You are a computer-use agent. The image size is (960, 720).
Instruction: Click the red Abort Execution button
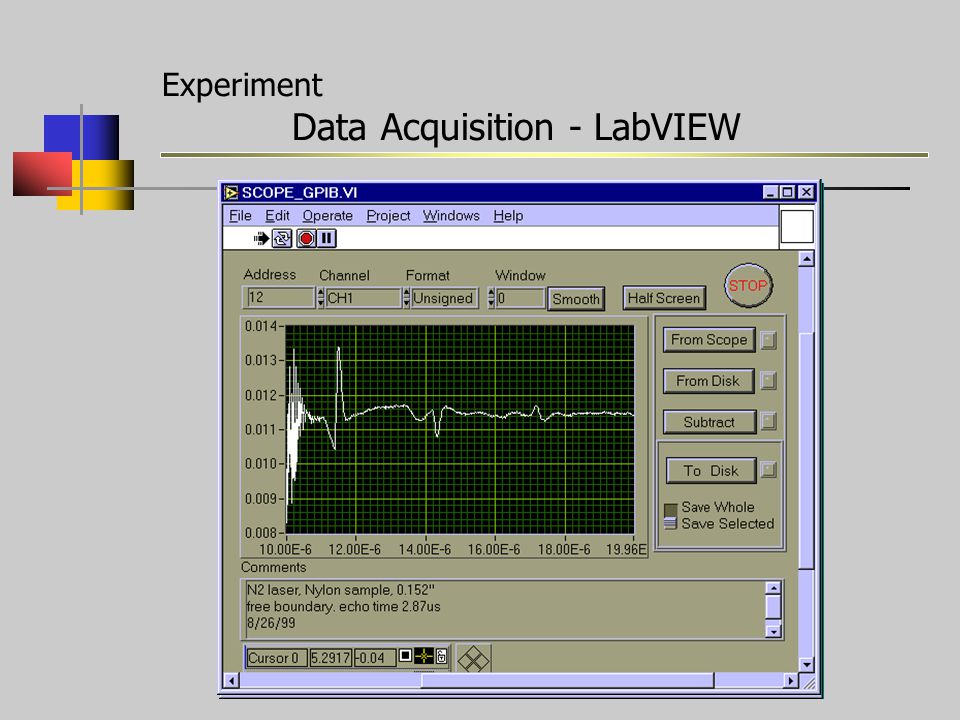coord(306,238)
